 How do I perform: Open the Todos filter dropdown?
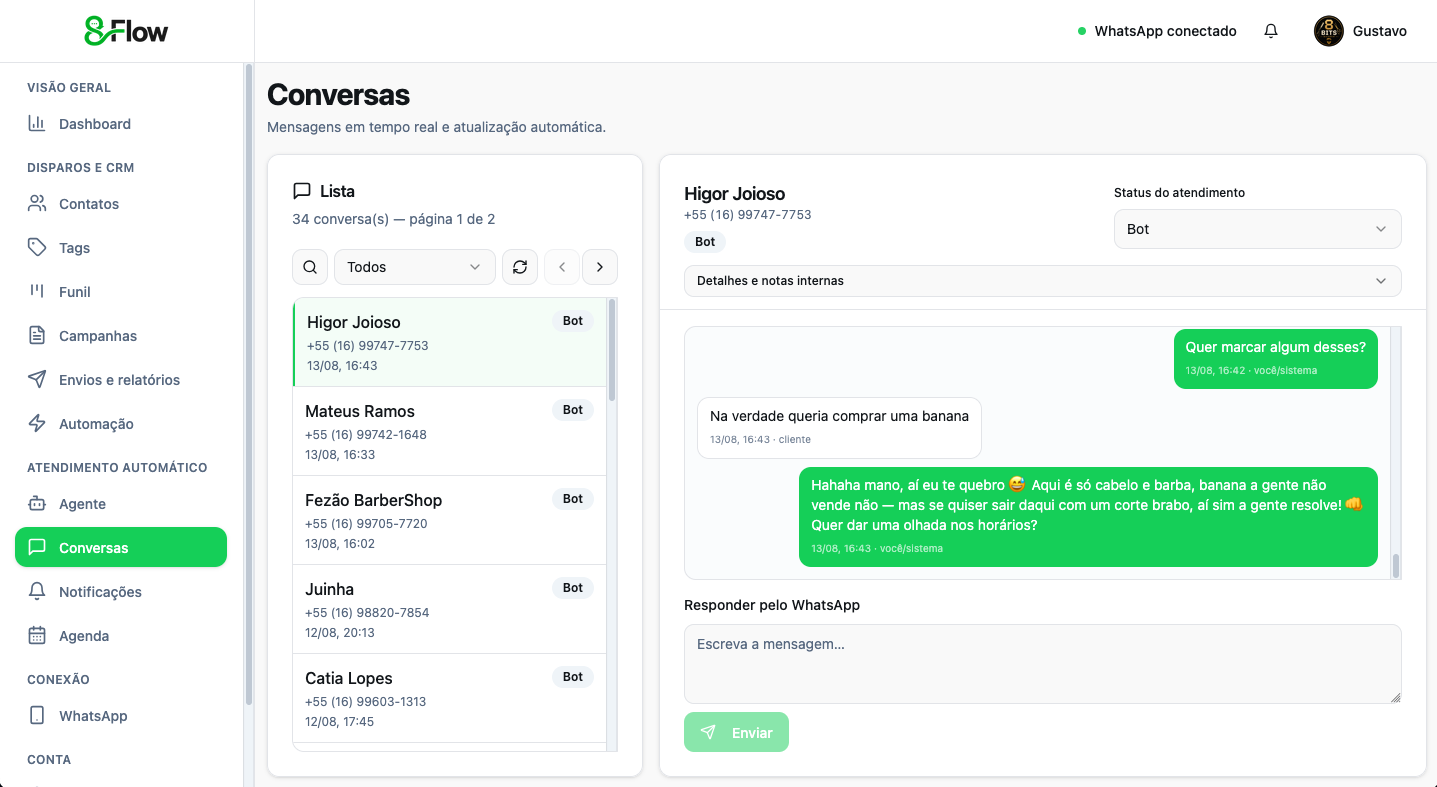tap(415, 267)
